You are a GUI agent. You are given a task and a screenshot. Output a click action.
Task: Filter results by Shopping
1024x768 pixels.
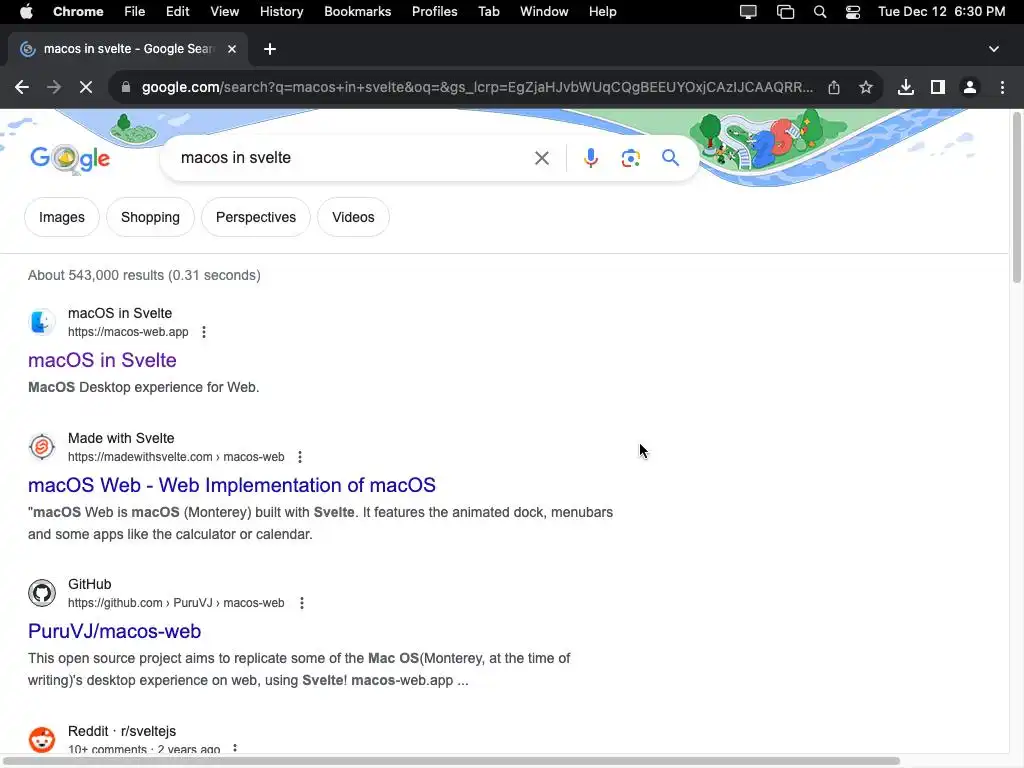point(150,217)
